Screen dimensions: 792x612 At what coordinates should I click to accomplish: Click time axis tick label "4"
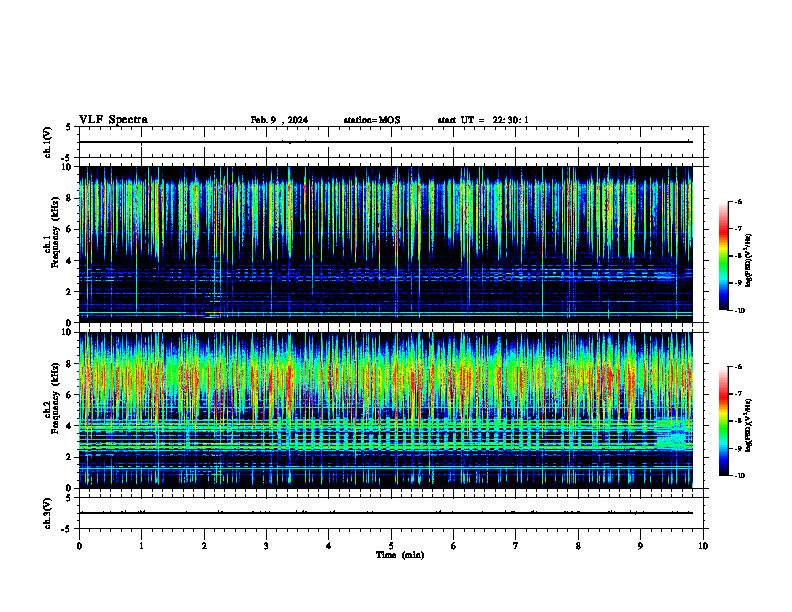pos(329,546)
